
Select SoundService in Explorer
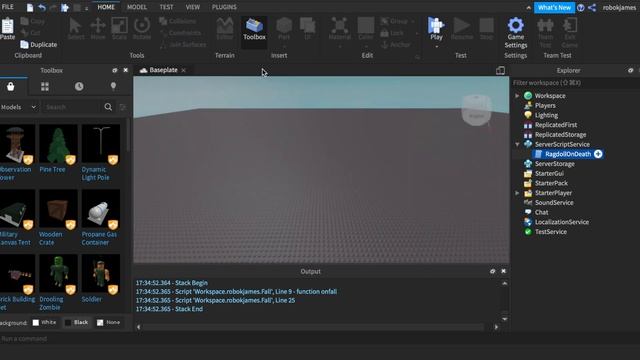coord(554,202)
